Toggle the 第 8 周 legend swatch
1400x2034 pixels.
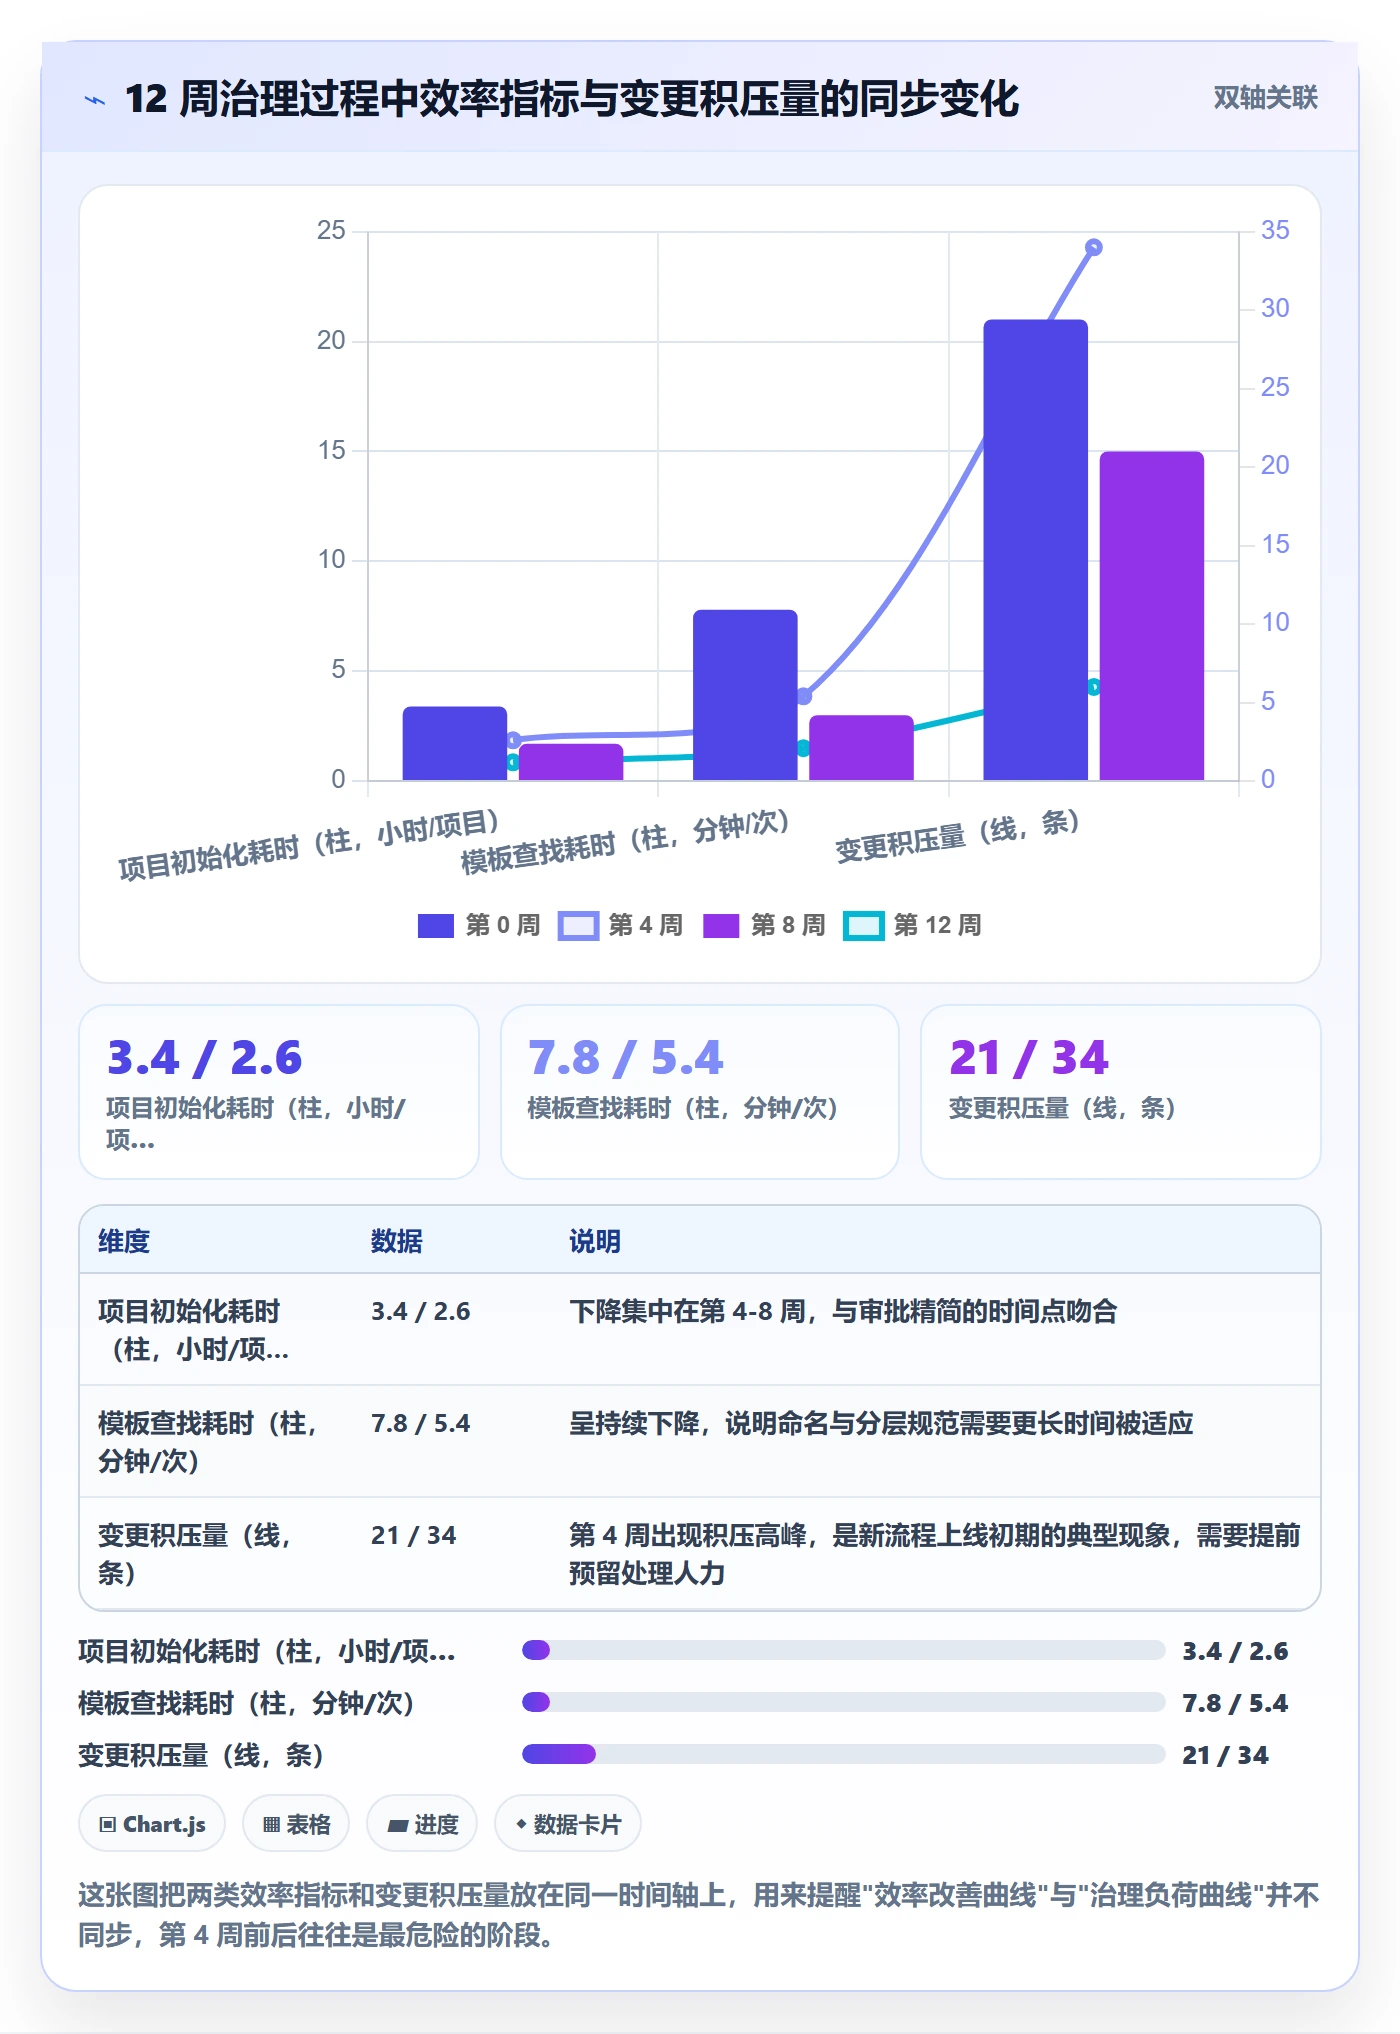point(721,925)
